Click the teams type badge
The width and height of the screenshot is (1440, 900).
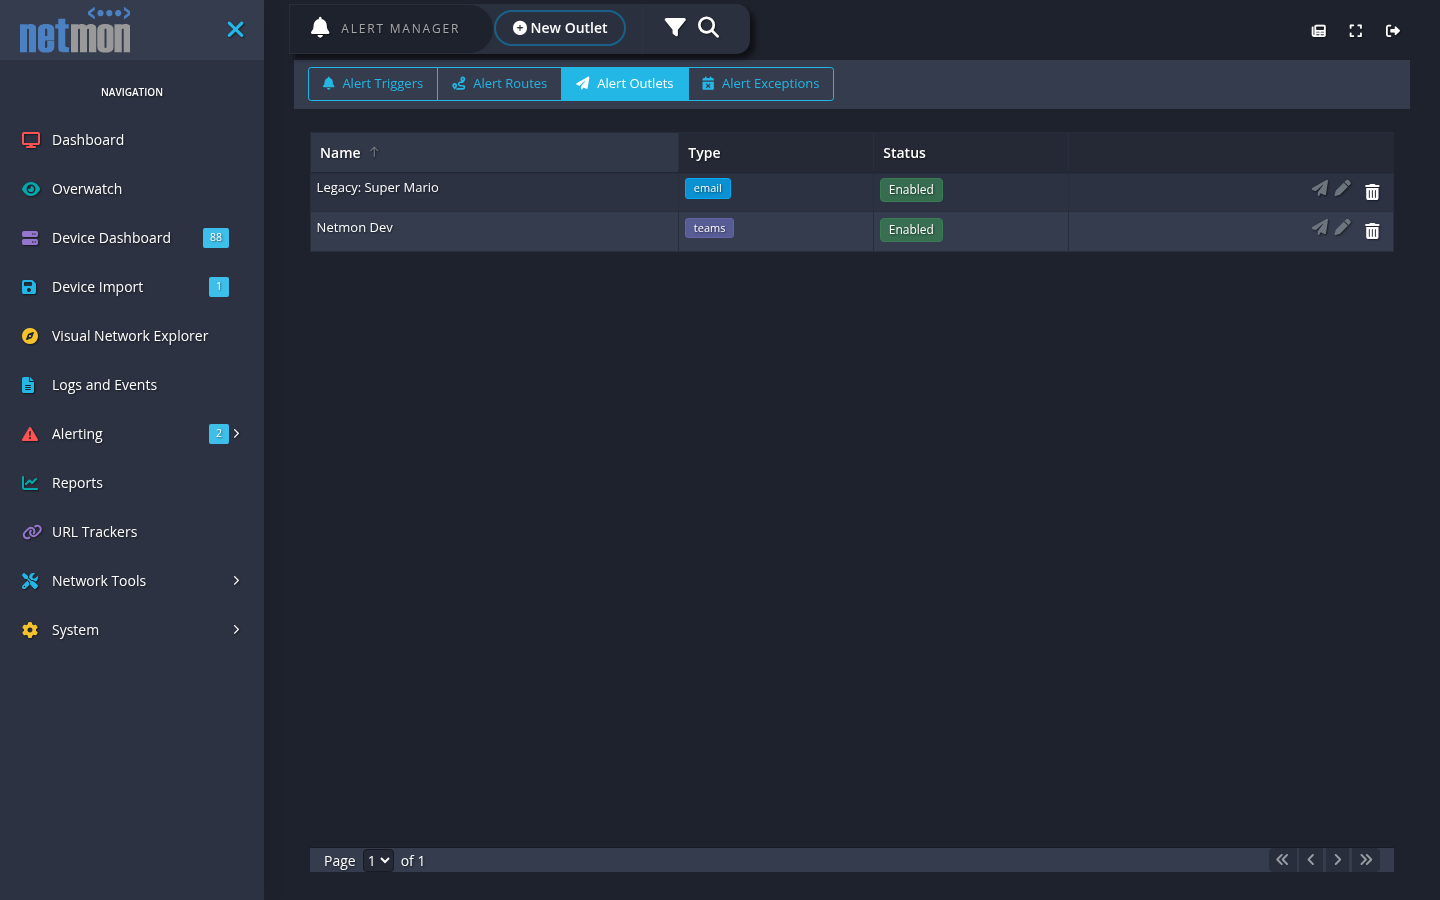[709, 228]
